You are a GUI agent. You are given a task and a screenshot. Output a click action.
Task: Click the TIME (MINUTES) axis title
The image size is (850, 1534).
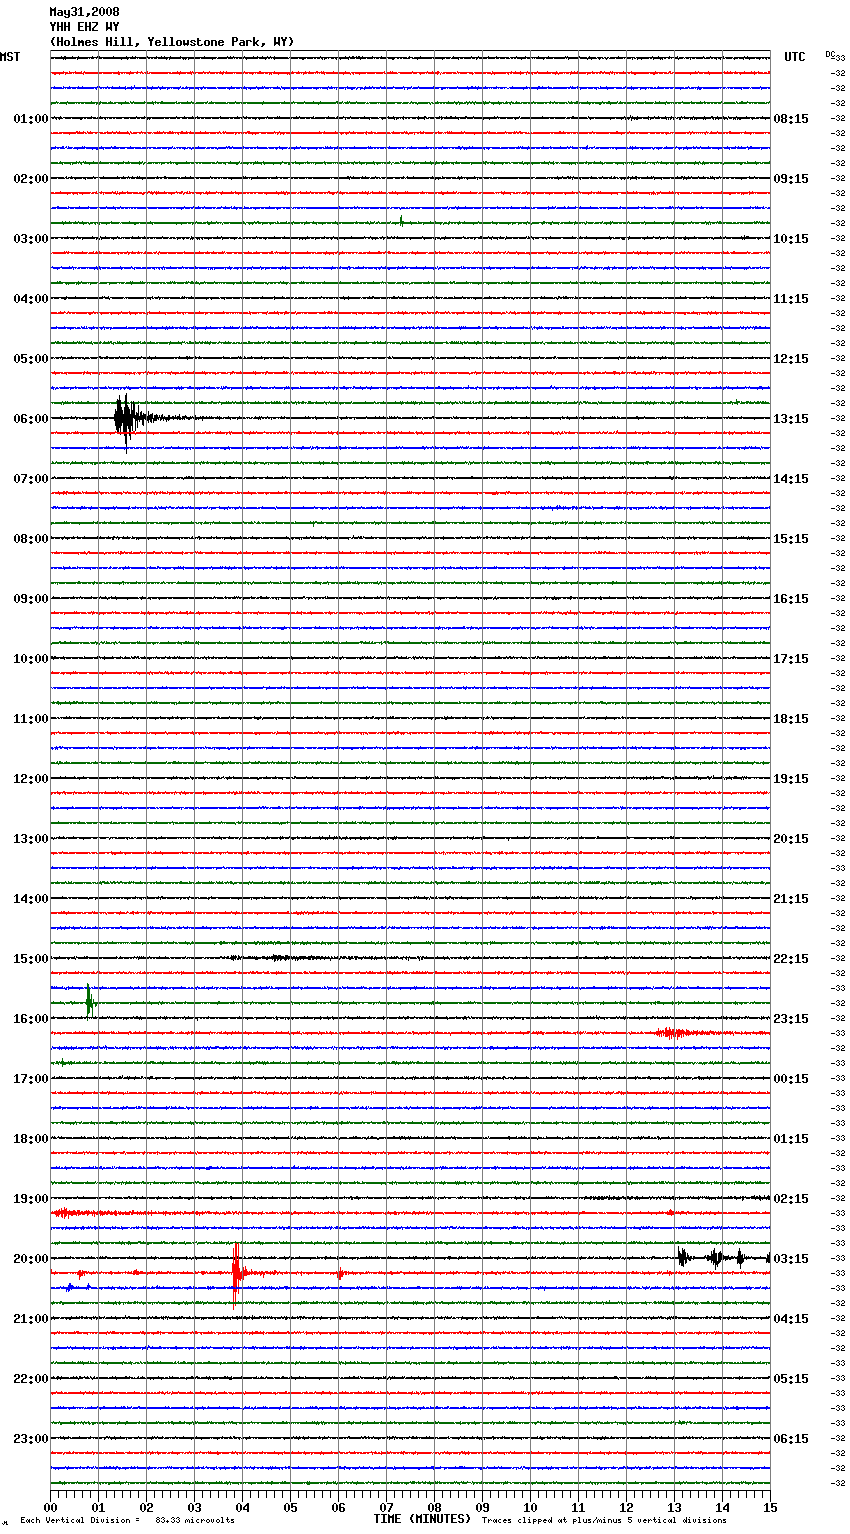(x=422, y=1519)
